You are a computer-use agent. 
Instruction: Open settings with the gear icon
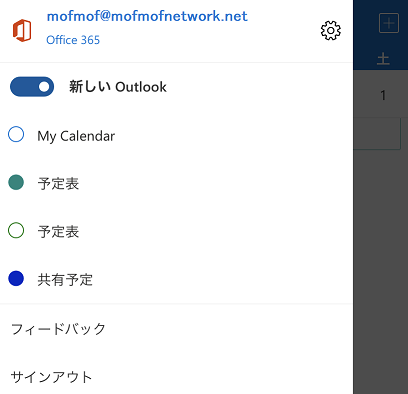331,31
